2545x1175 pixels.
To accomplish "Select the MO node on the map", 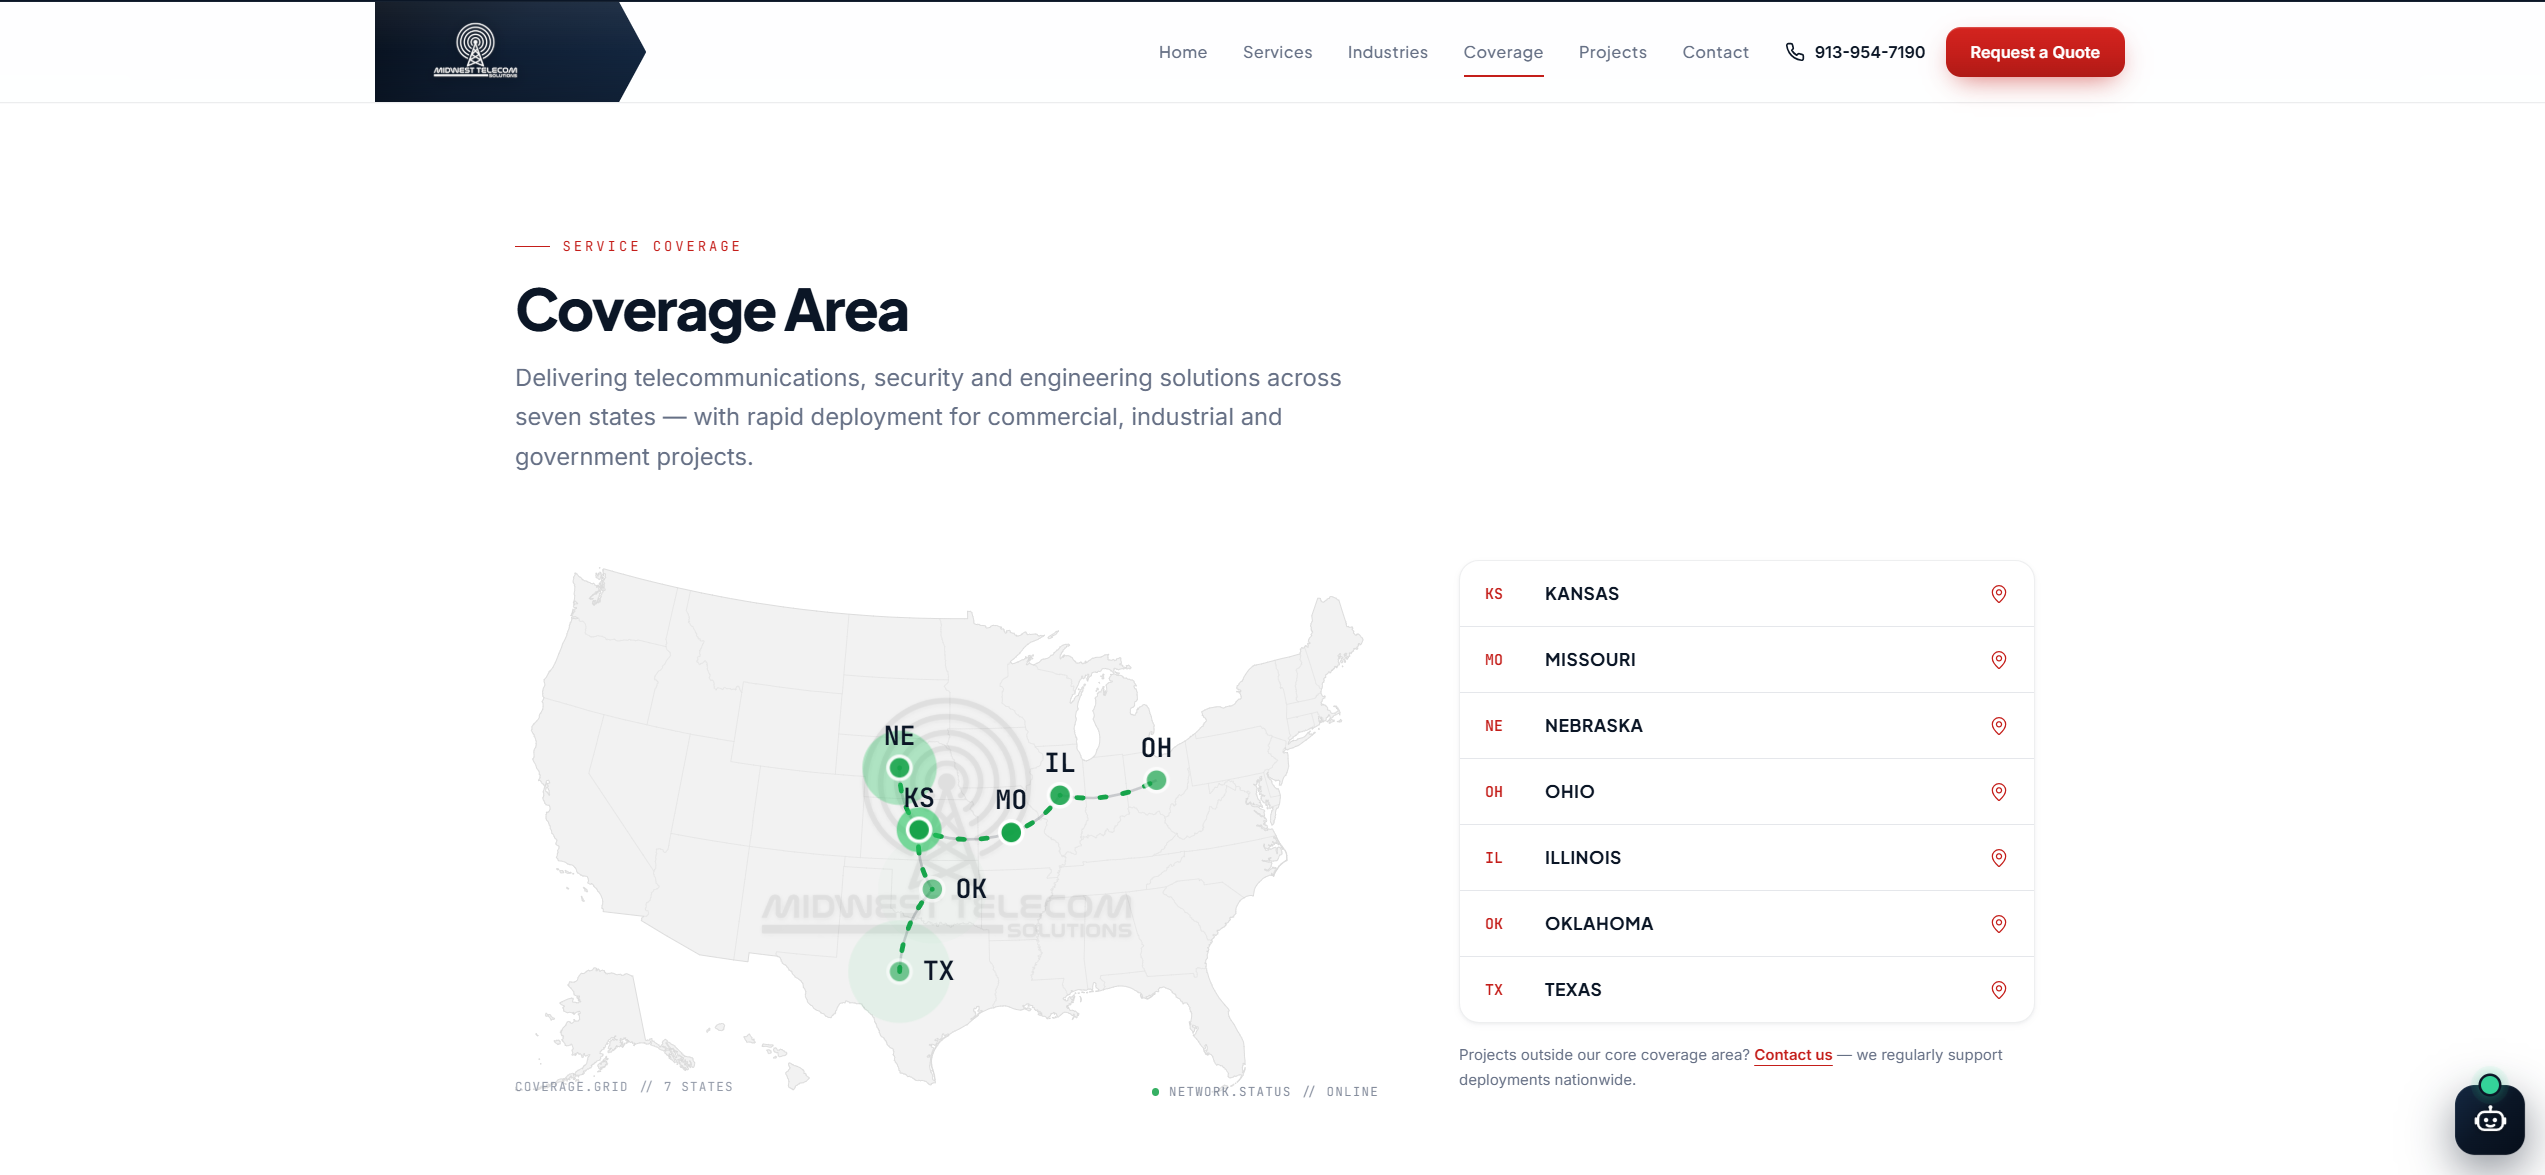I will [1011, 832].
